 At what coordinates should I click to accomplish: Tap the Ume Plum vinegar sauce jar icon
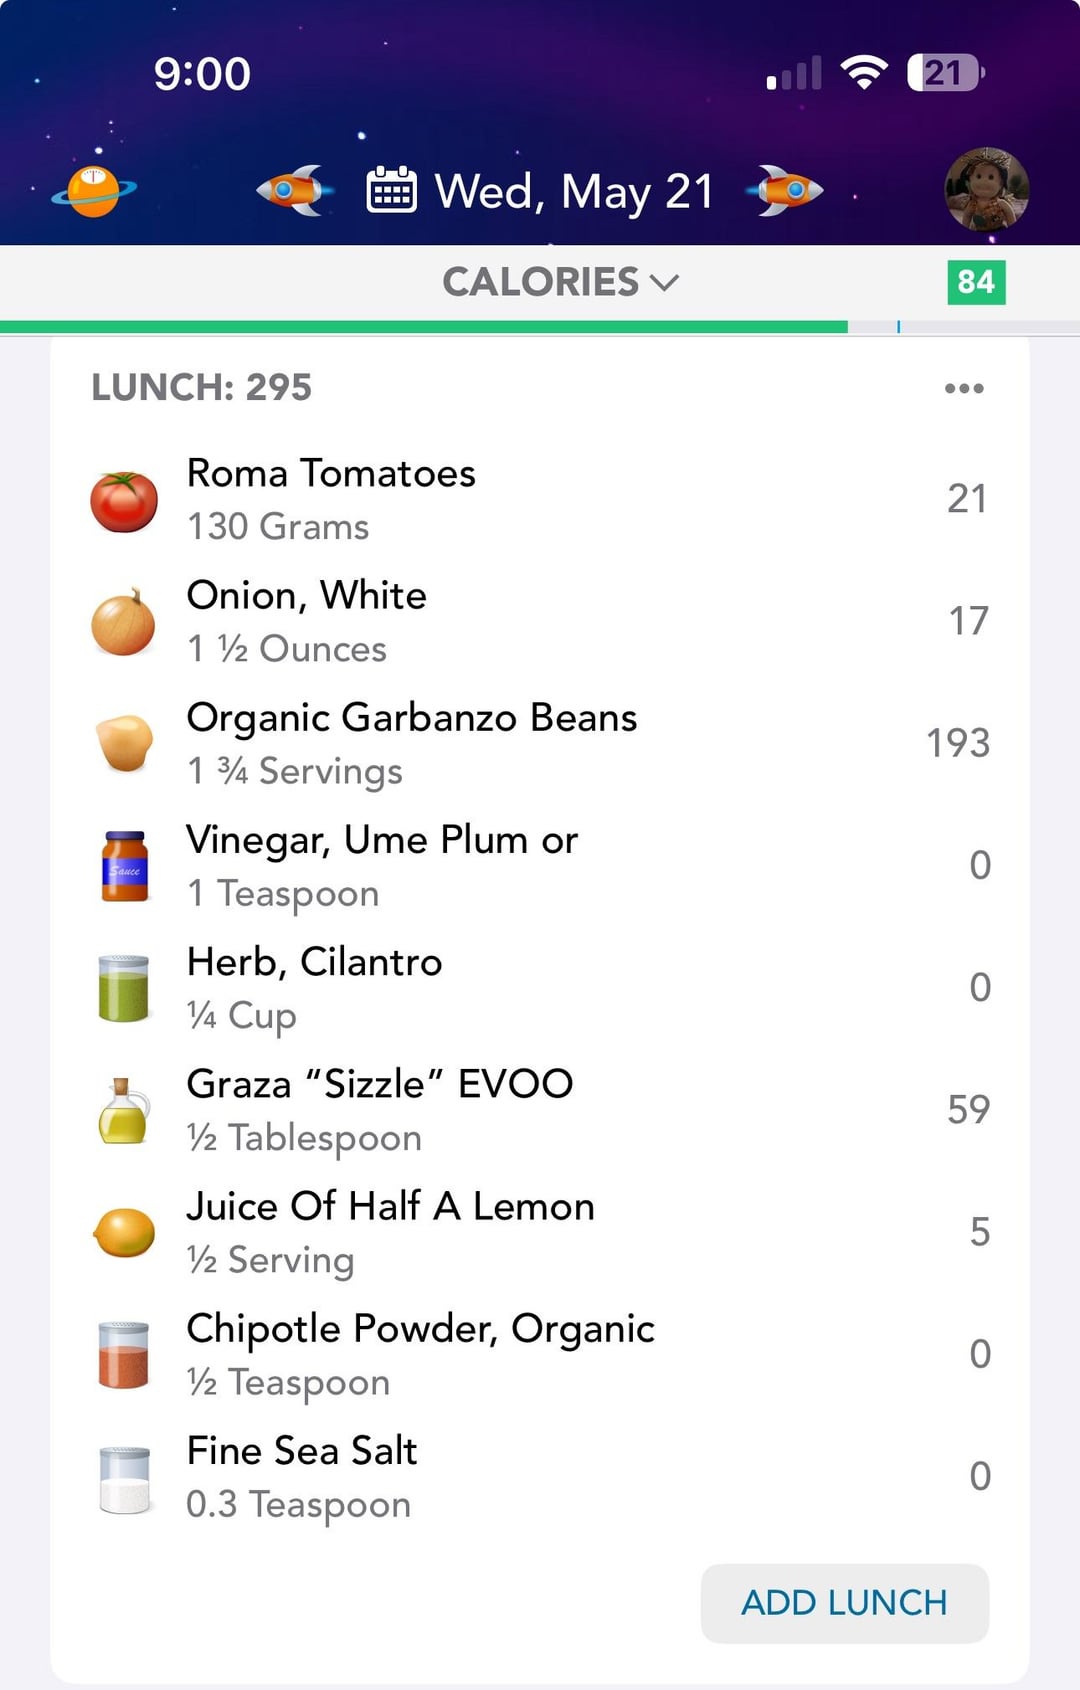coord(125,866)
